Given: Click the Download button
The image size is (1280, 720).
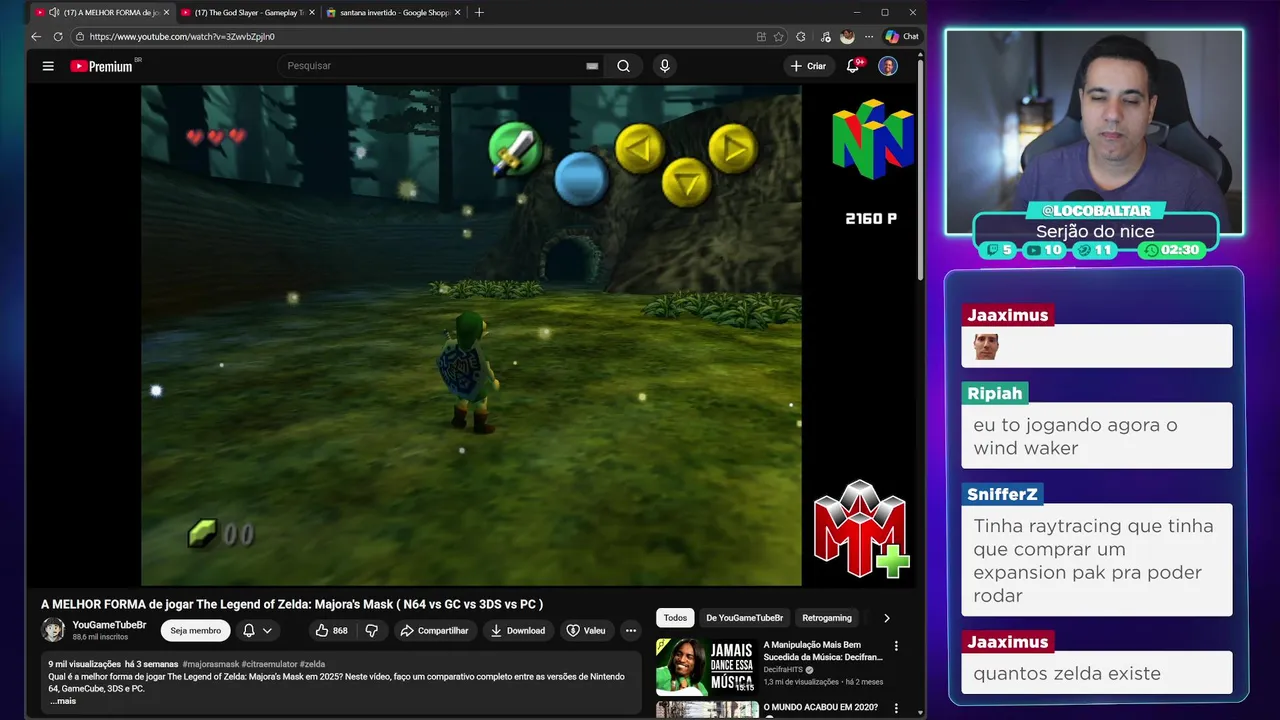Looking at the screenshot, I should click(x=518, y=631).
